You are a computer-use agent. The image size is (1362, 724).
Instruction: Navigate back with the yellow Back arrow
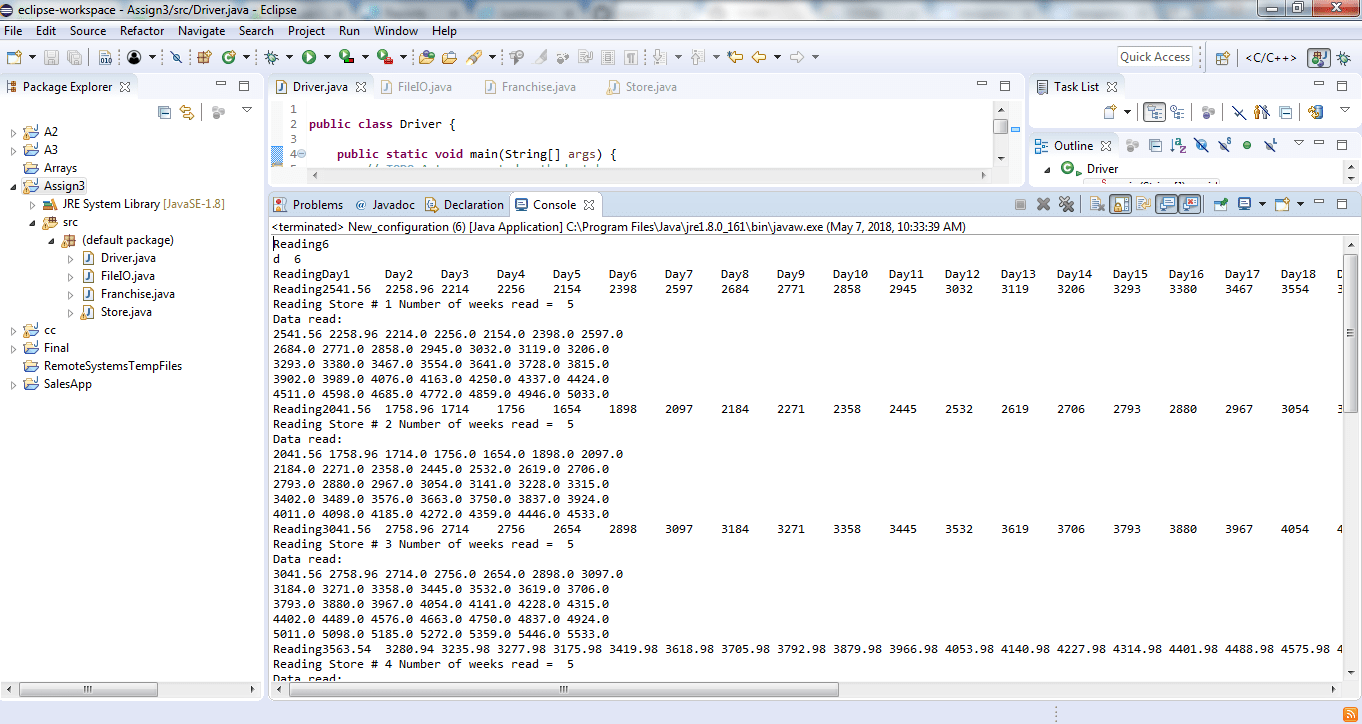[759, 57]
